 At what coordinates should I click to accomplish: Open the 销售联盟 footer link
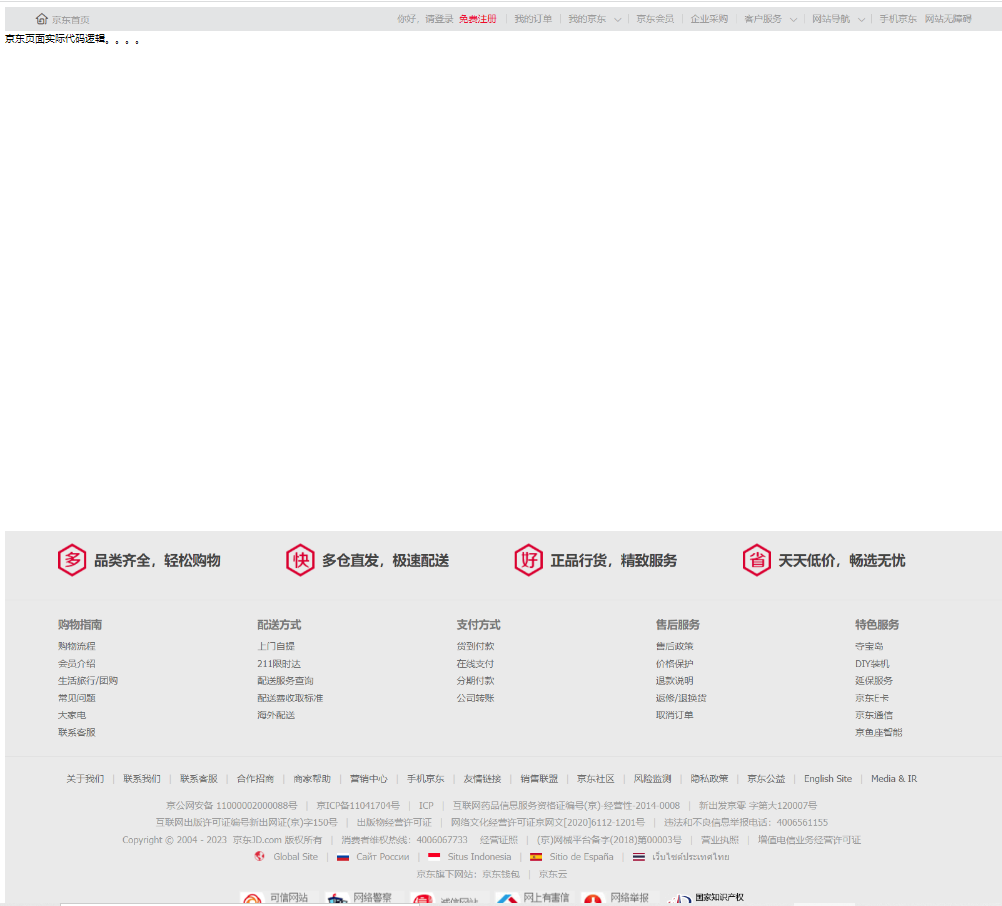click(x=539, y=778)
